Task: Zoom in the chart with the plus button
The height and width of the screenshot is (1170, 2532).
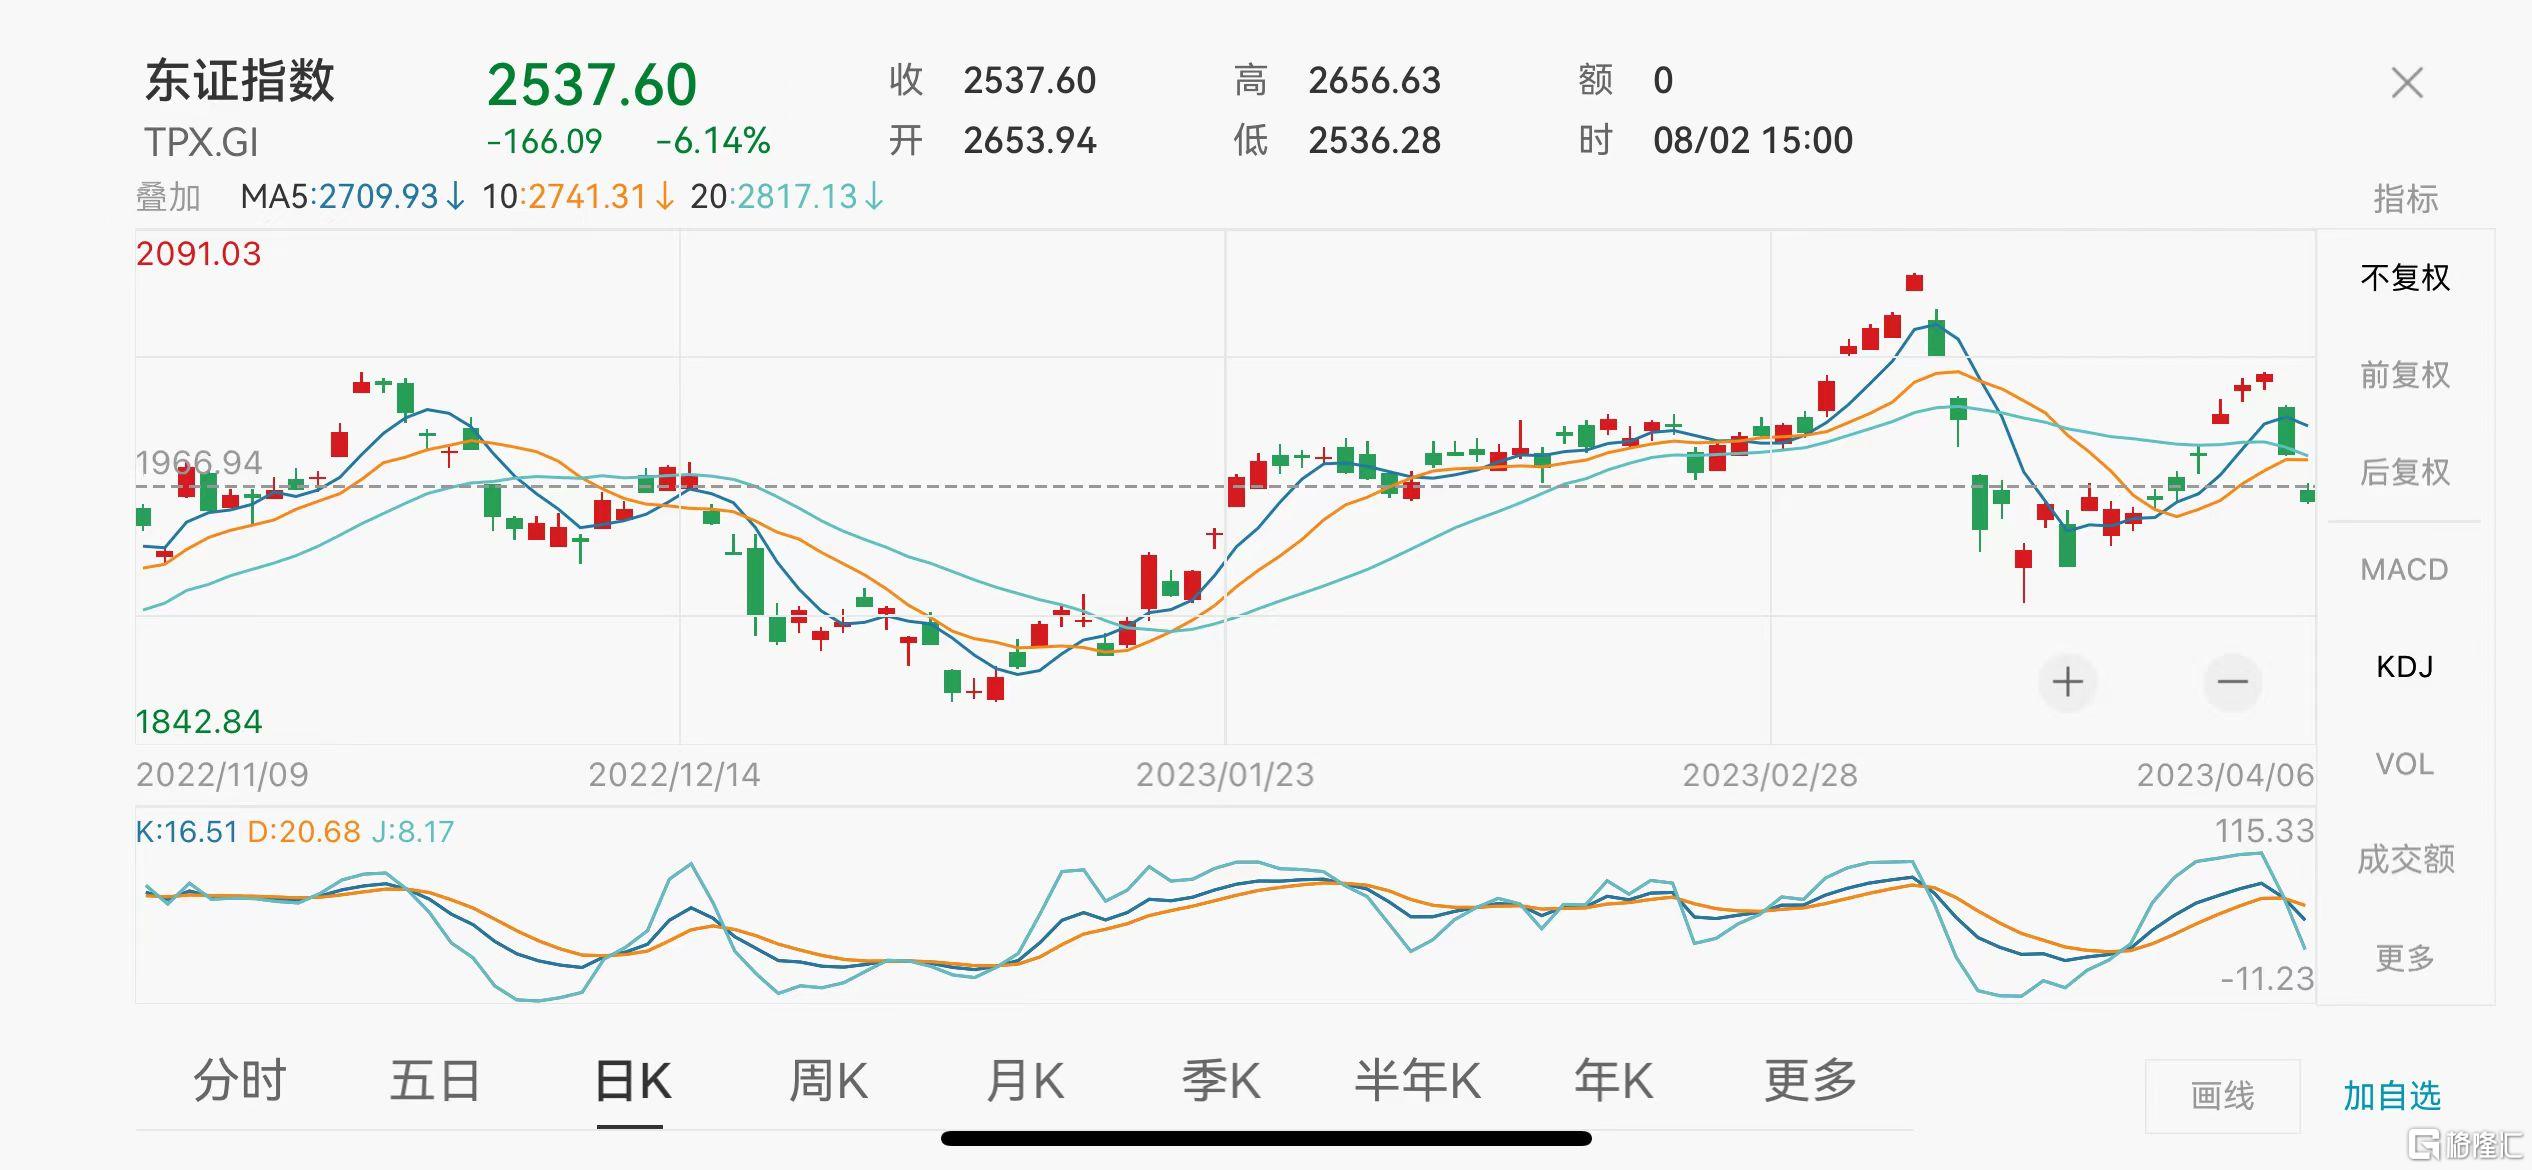Action: 2068,682
